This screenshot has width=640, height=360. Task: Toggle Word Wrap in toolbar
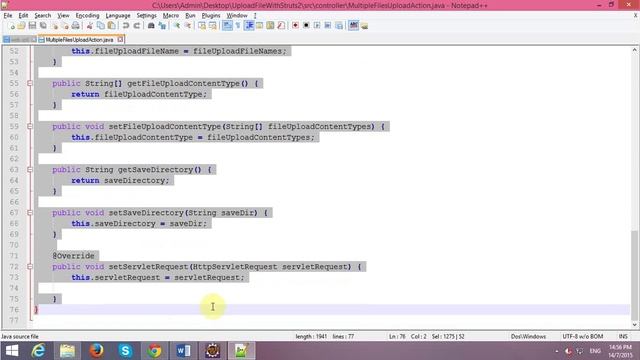227,26
